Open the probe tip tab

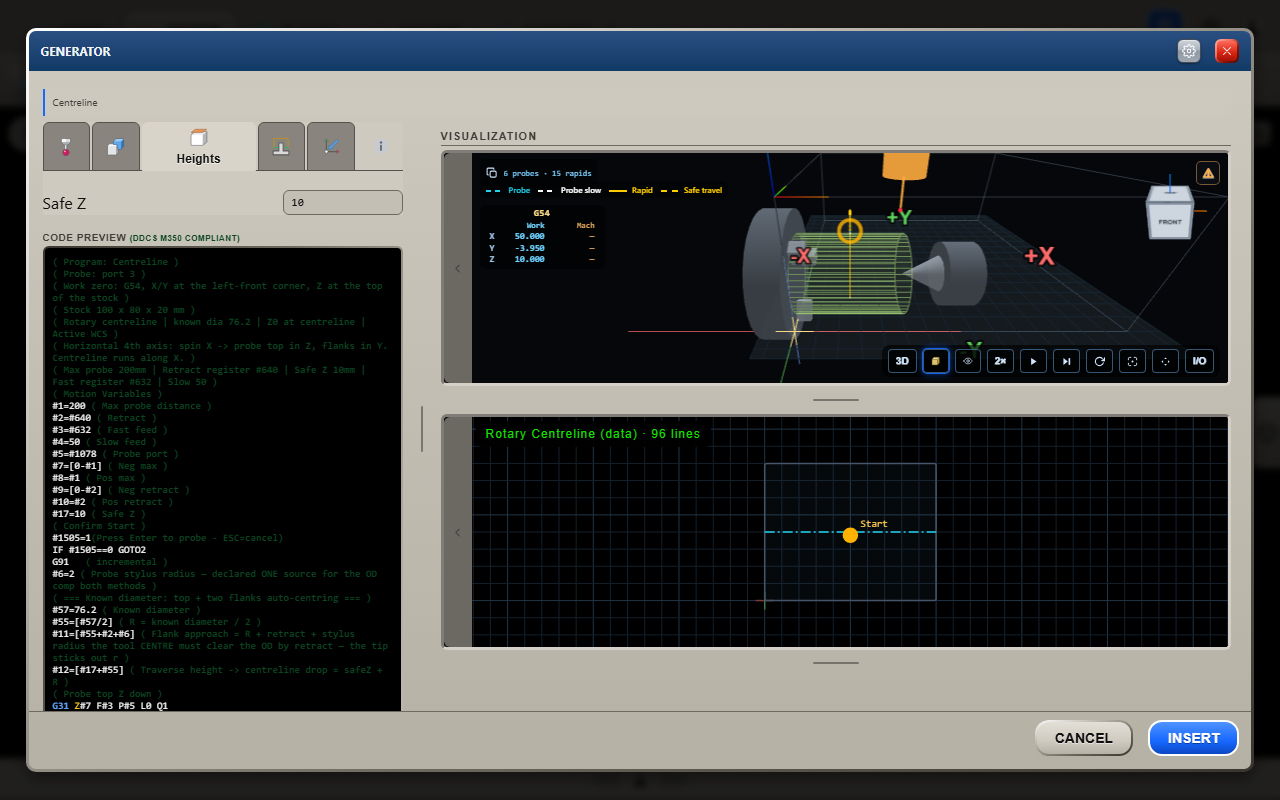coord(66,146)
